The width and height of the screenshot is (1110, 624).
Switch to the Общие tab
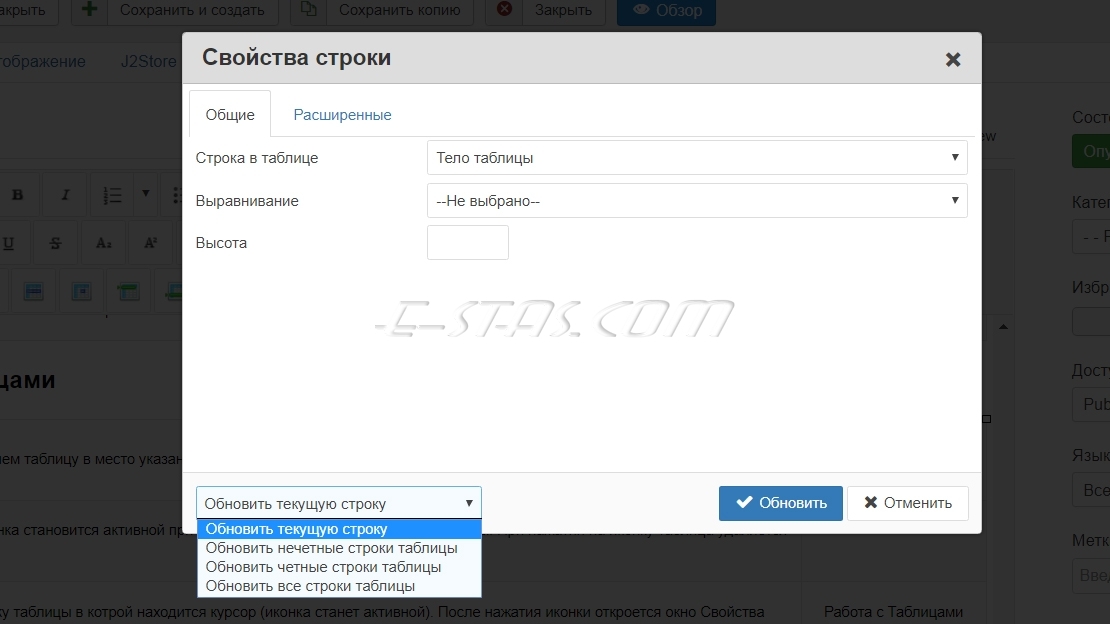pos(230,114)
